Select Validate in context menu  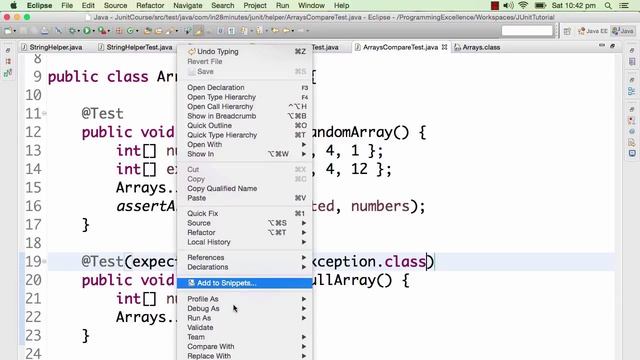tap(245, 327)
